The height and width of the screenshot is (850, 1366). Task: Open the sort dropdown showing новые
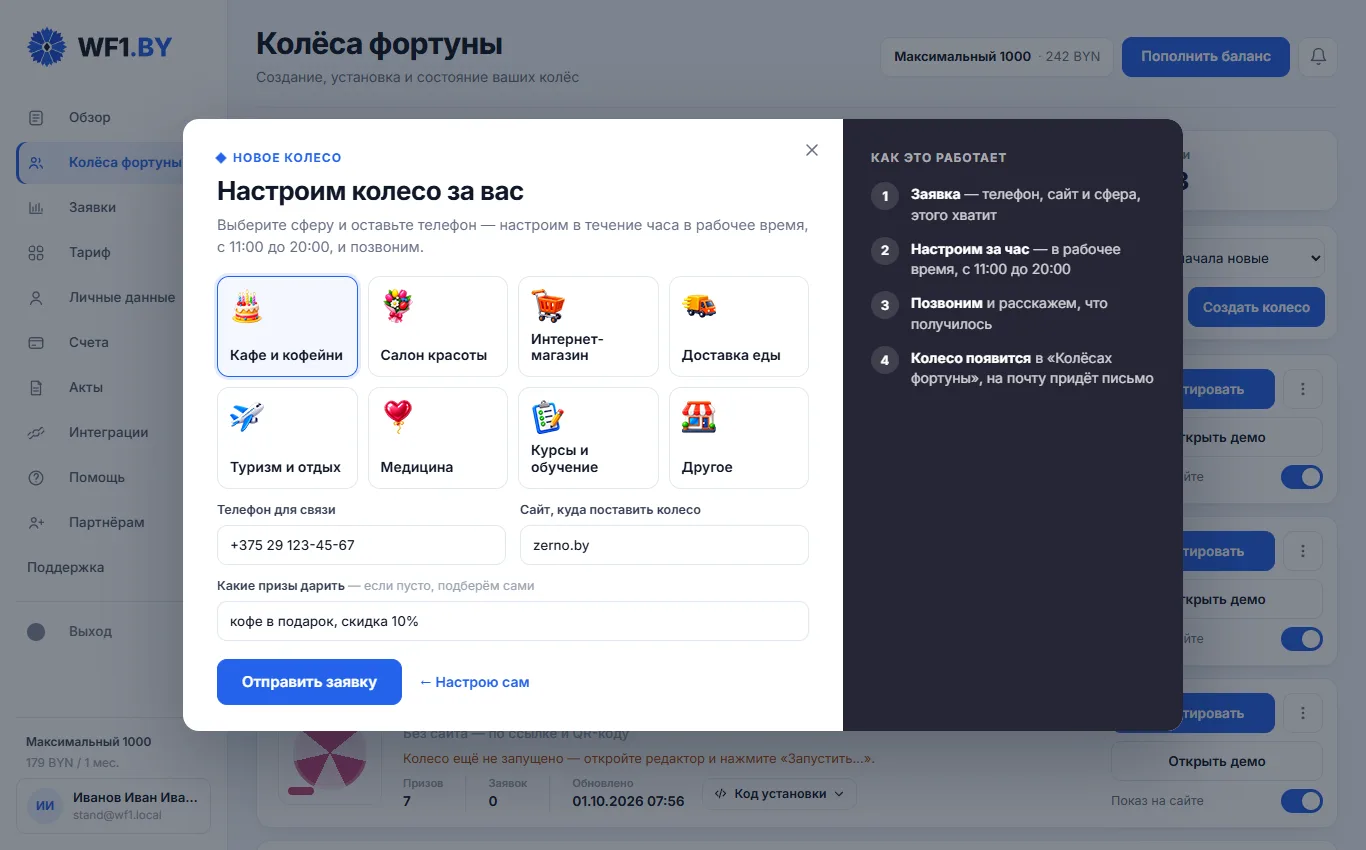click(1253, 258)
